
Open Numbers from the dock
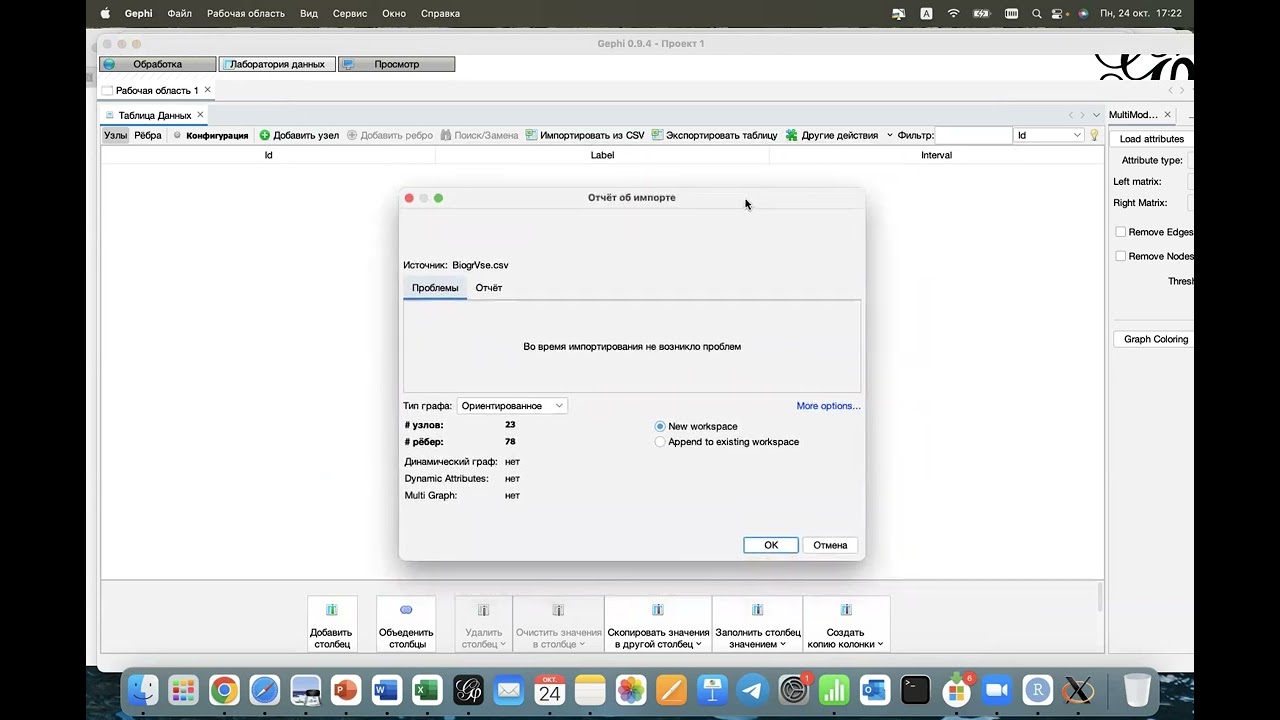pyautogui.click(x=834, y=690)
